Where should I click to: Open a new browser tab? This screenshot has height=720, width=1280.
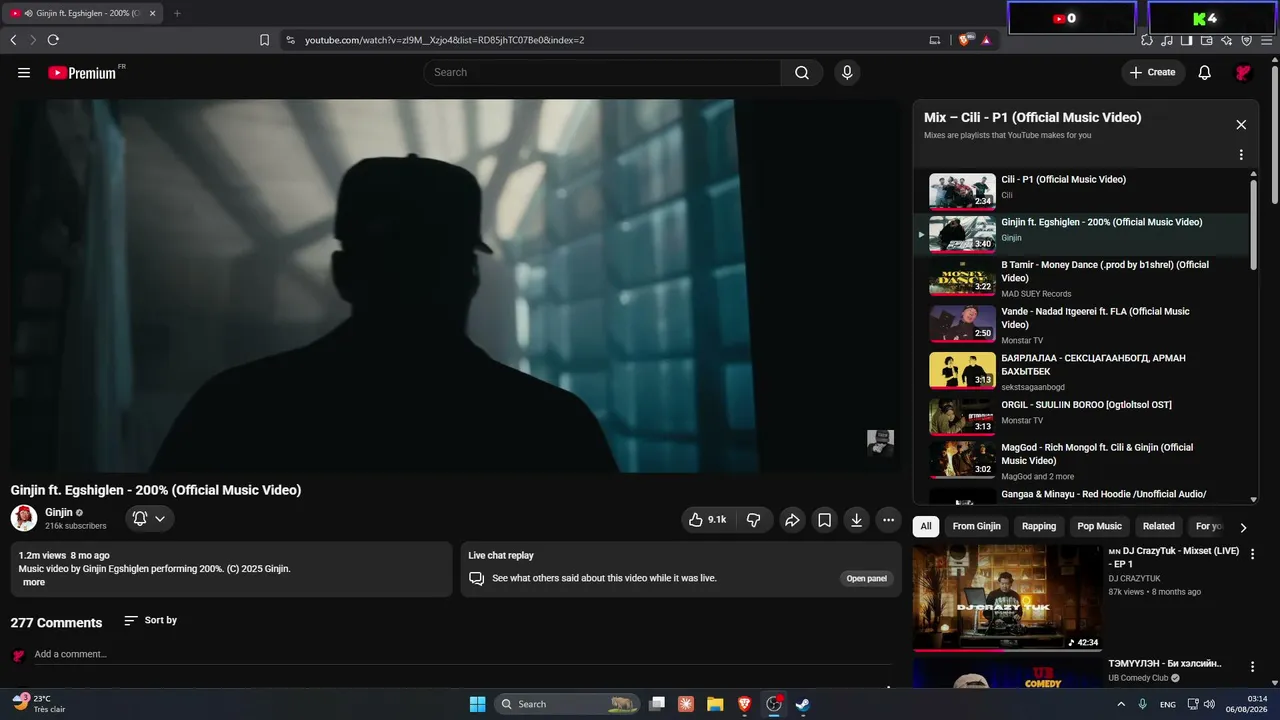click(x=177, y=14)
